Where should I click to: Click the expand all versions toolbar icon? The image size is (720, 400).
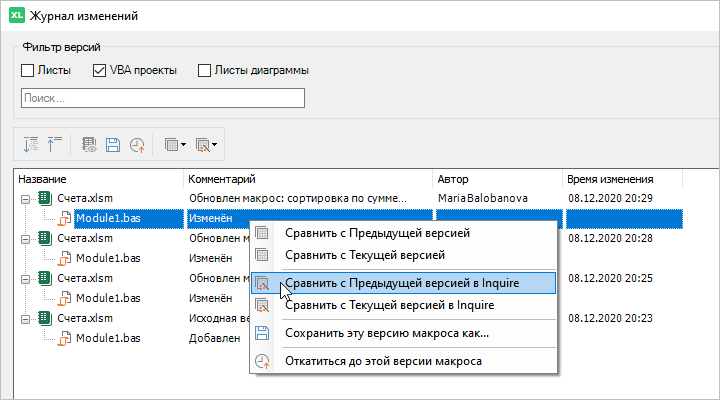pyautogui.click(x=31, y=145)
